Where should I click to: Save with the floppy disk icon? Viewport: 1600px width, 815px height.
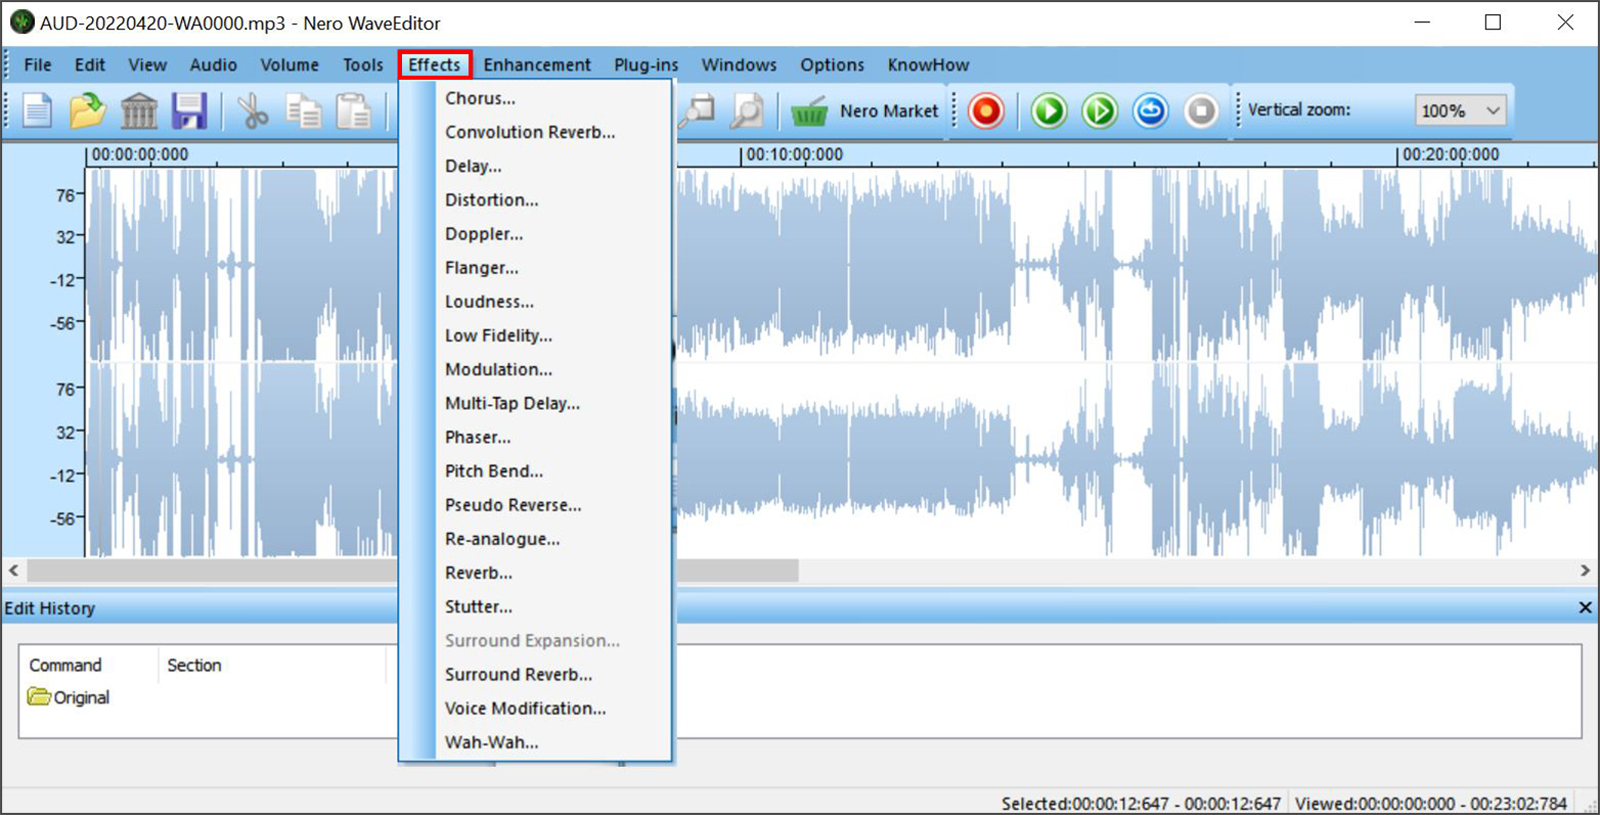click(x=189, y=111)
